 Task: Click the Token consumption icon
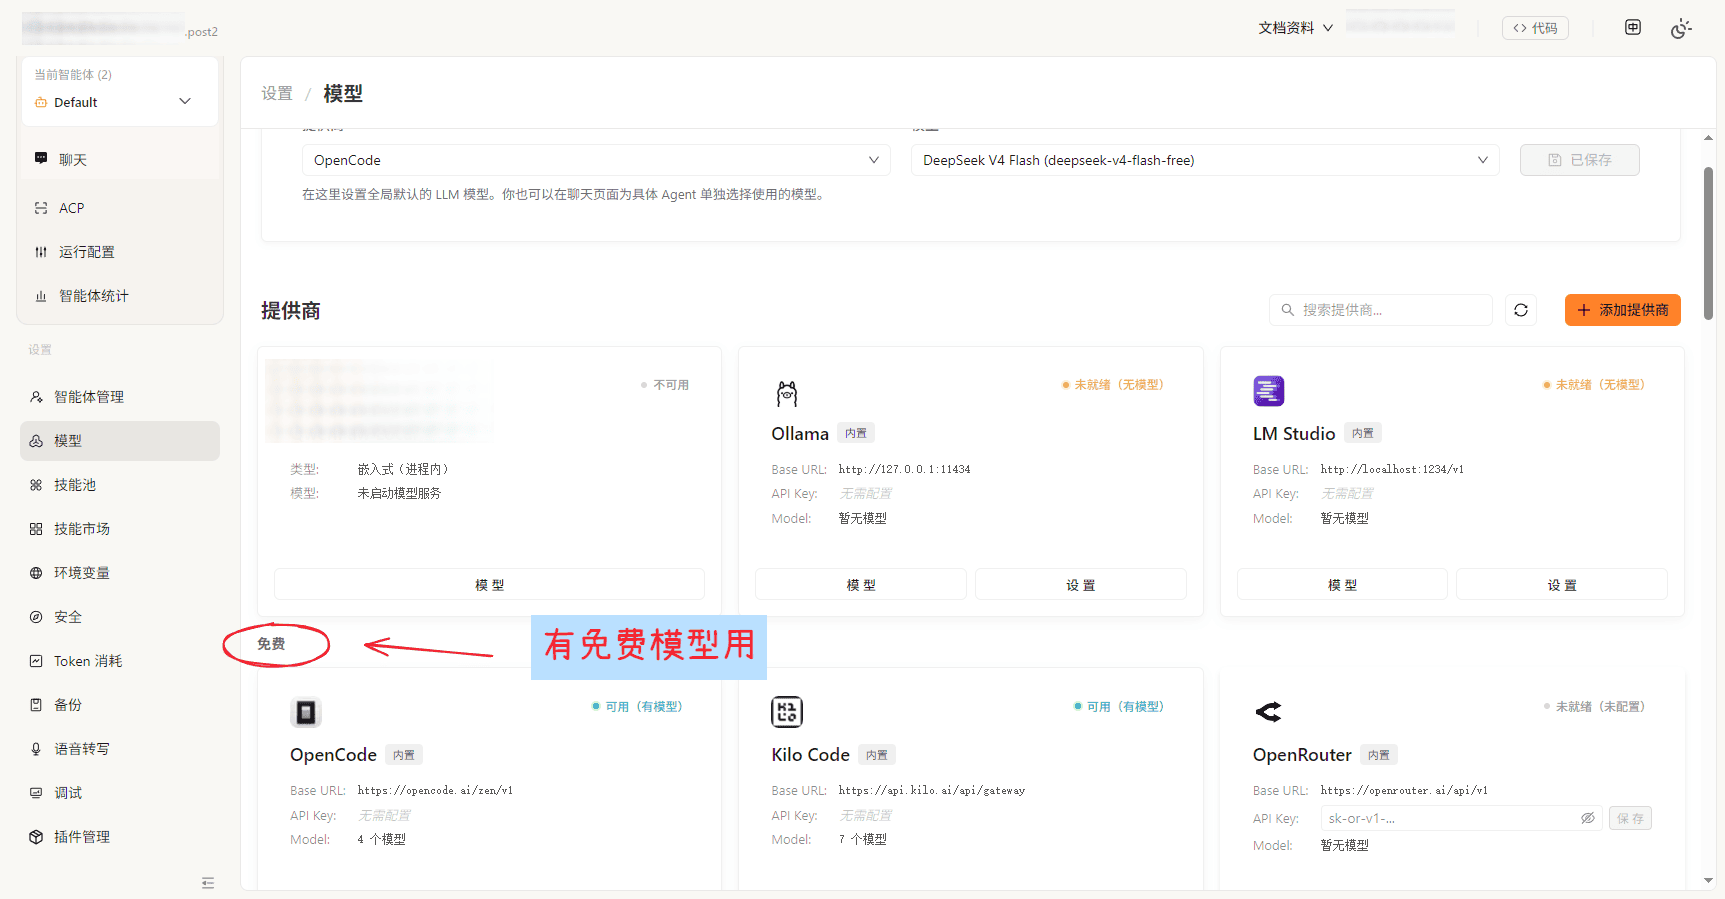[36, 661]
